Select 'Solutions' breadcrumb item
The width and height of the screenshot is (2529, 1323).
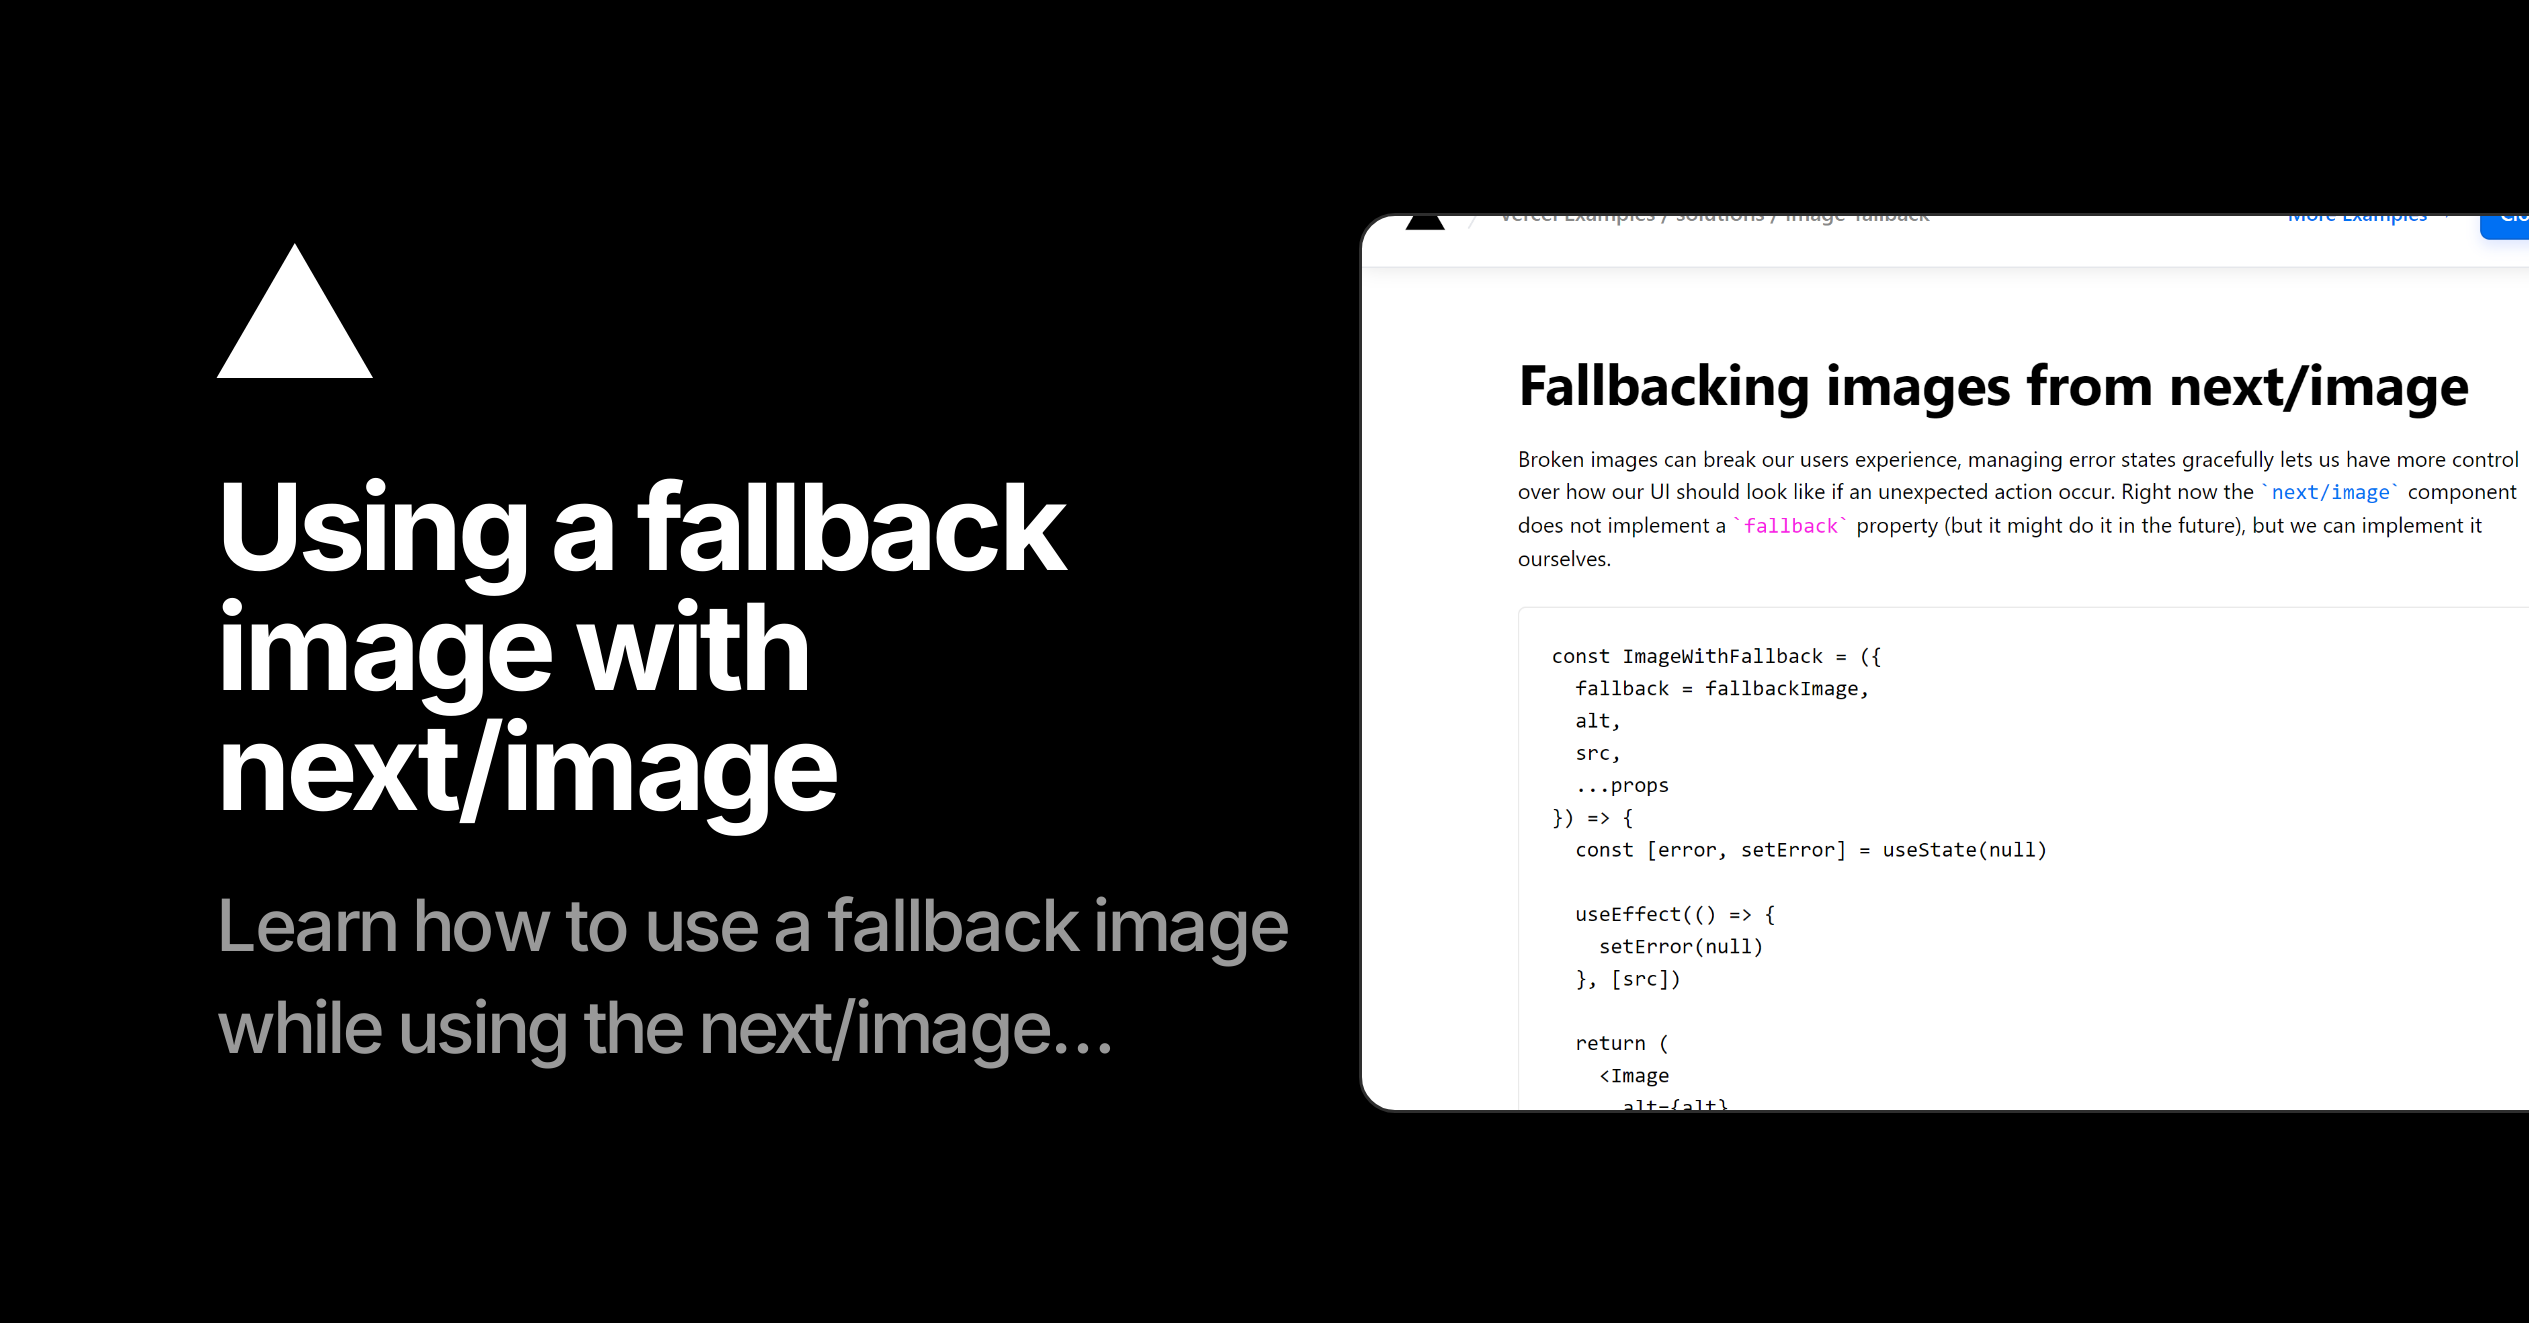[x=1719, y=214]
